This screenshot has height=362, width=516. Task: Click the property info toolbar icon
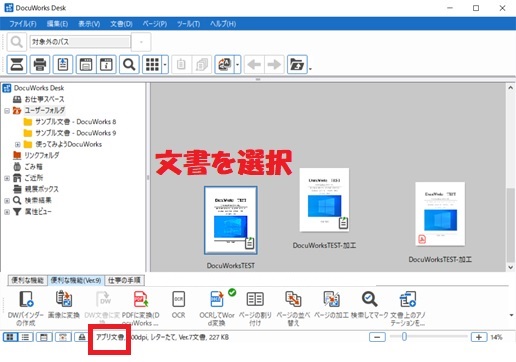tap(106, 64)
